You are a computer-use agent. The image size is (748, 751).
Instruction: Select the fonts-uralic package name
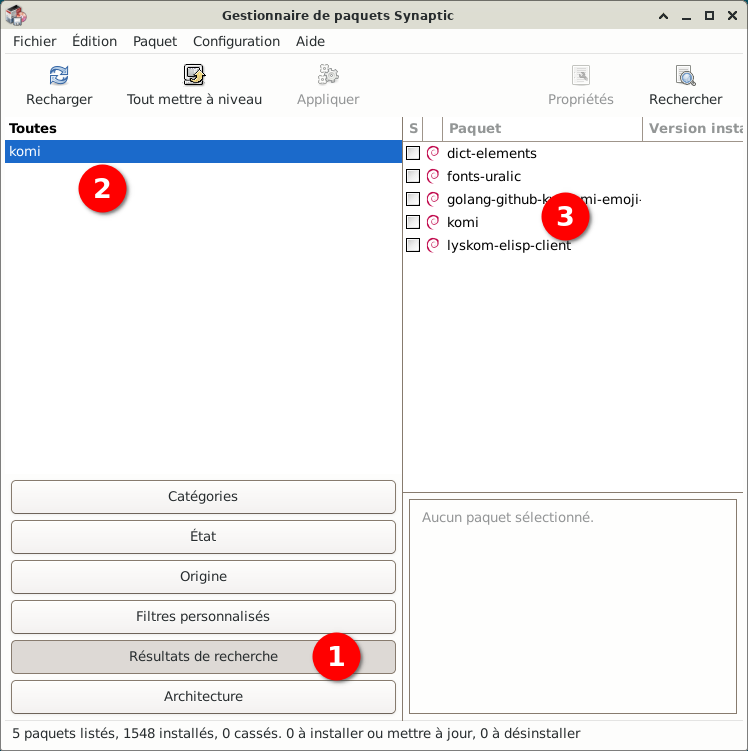(484, 176)
